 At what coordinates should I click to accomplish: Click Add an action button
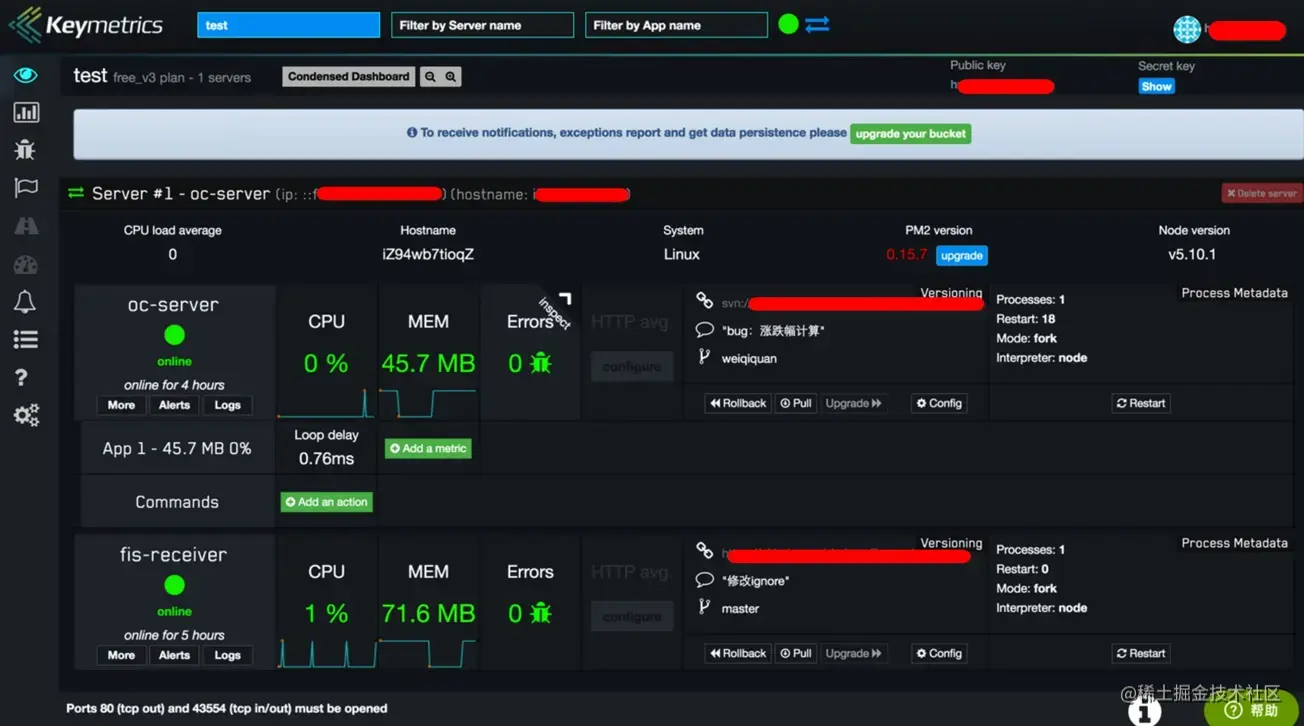tap(327, 502)
